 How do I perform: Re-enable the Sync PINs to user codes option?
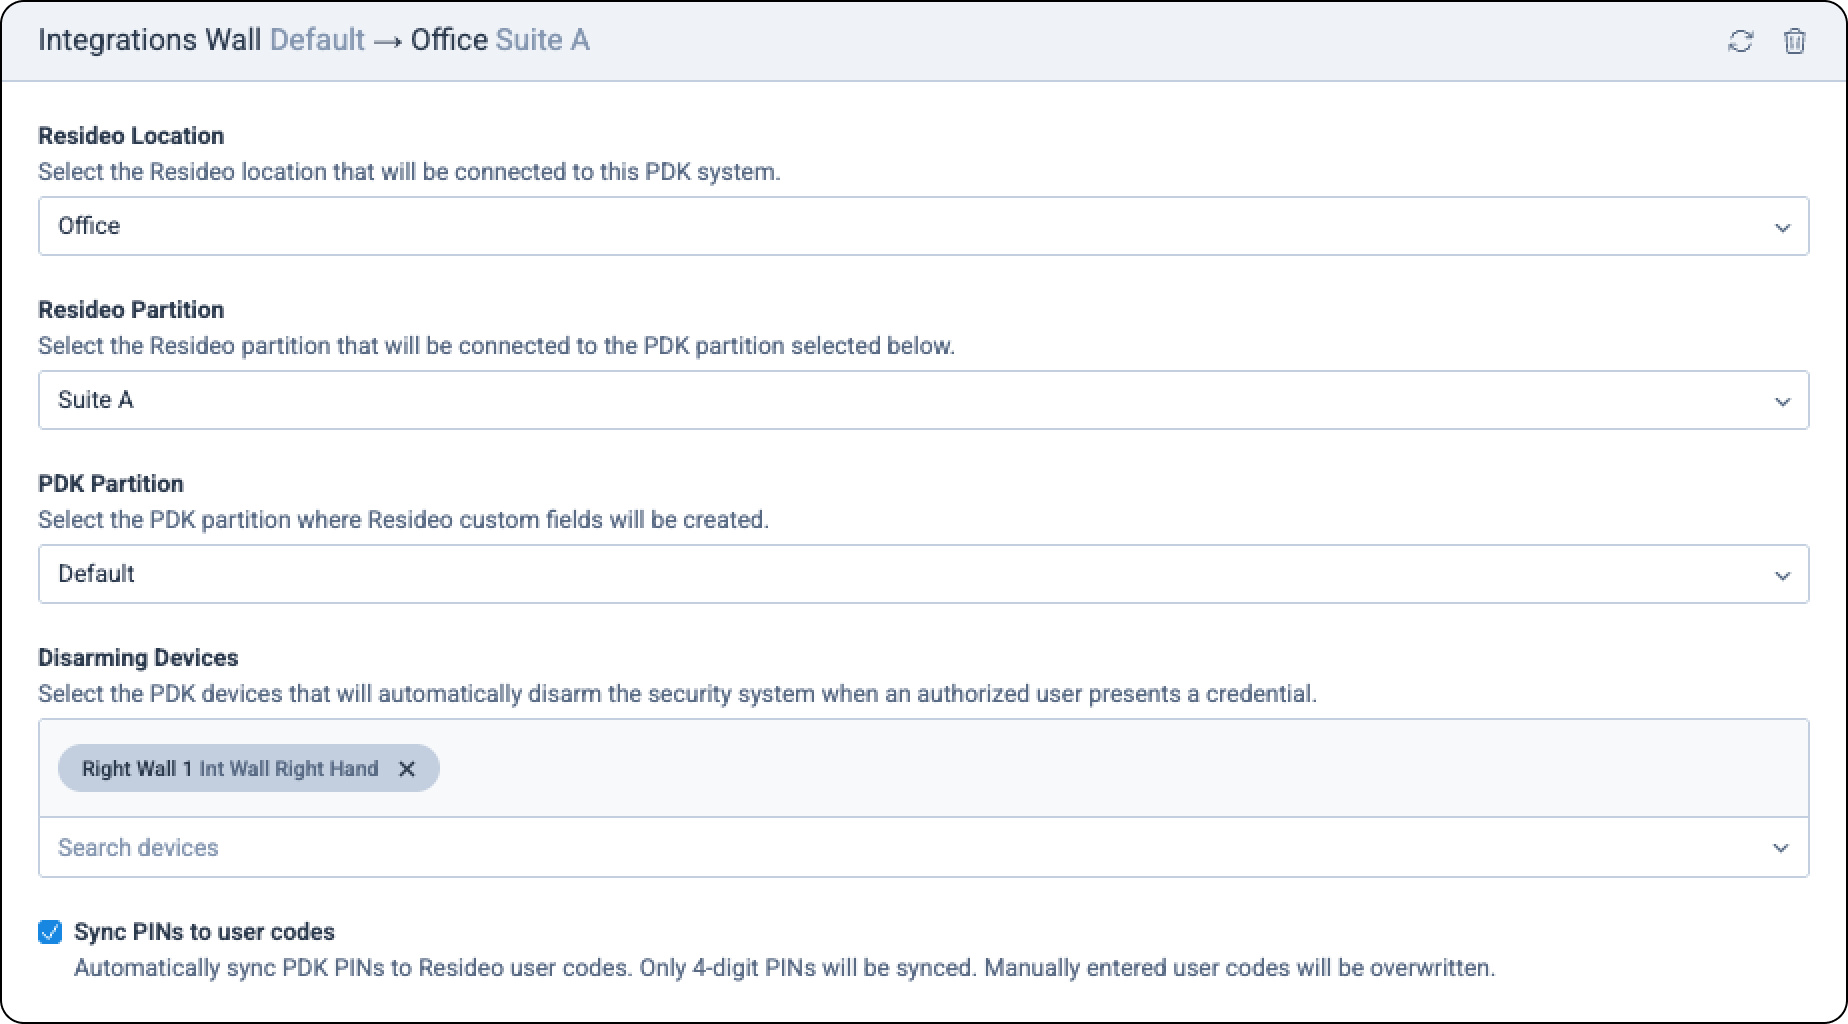[x=49, y=932]
